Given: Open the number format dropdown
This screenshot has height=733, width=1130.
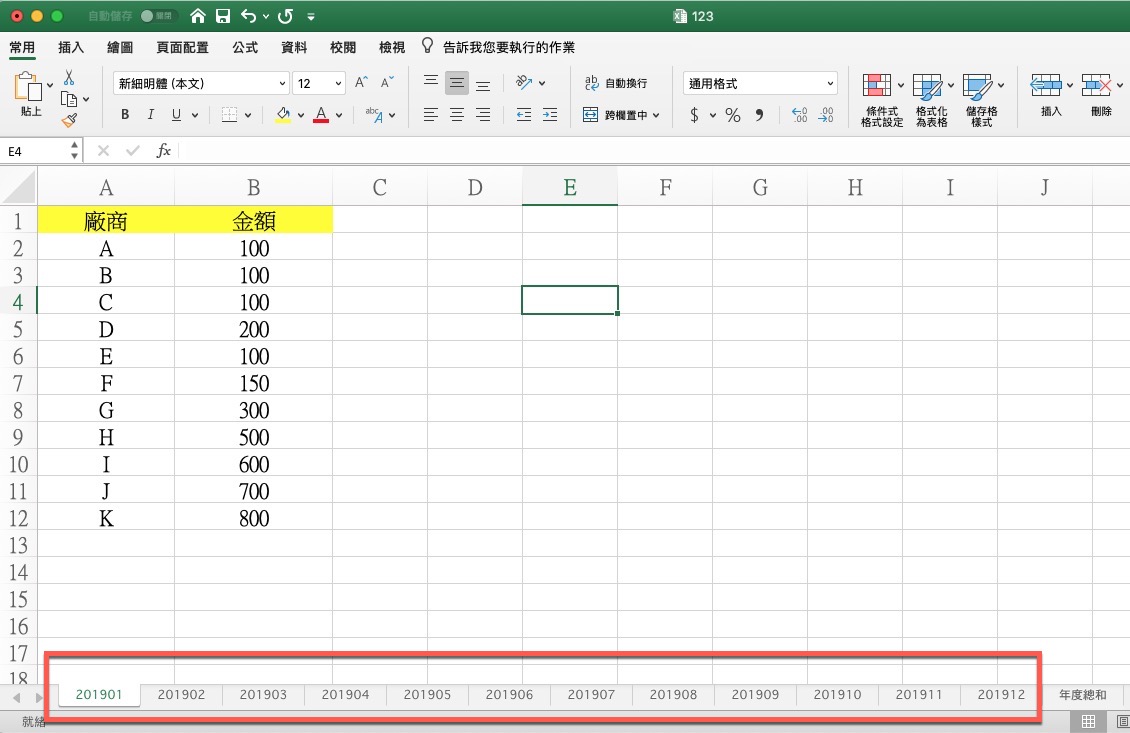Looking at the screenshot, I should pyautogui.click(x=831, y=84).
